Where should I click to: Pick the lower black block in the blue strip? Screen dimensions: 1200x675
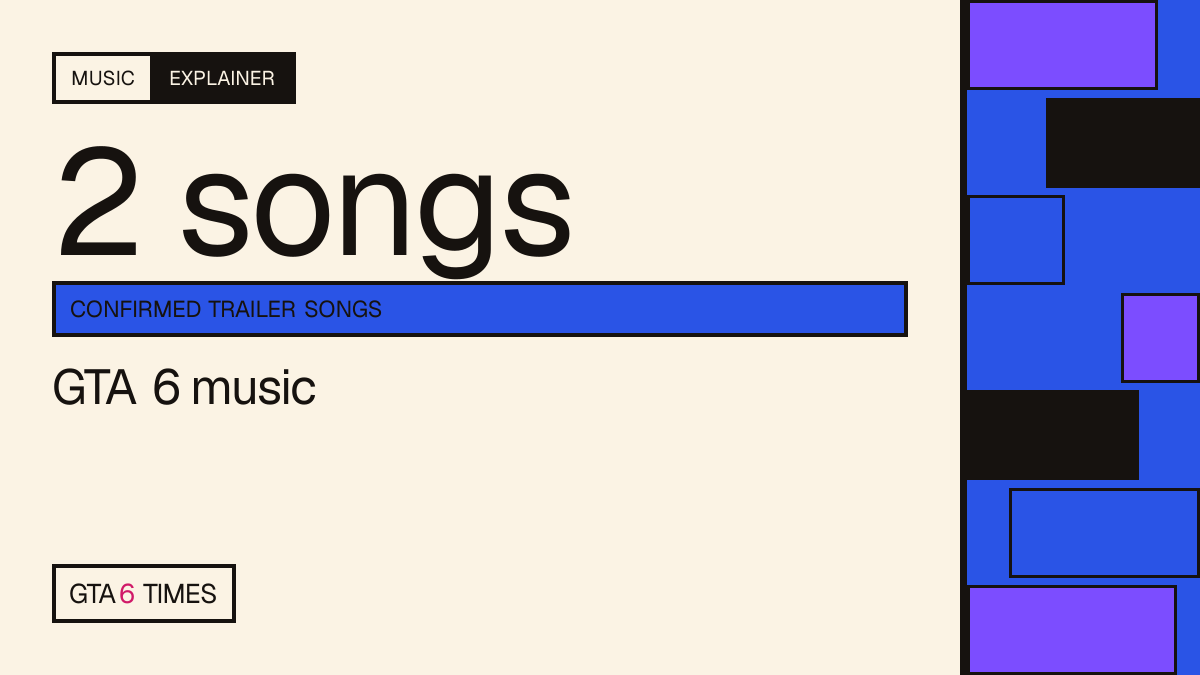(1053, 435)
